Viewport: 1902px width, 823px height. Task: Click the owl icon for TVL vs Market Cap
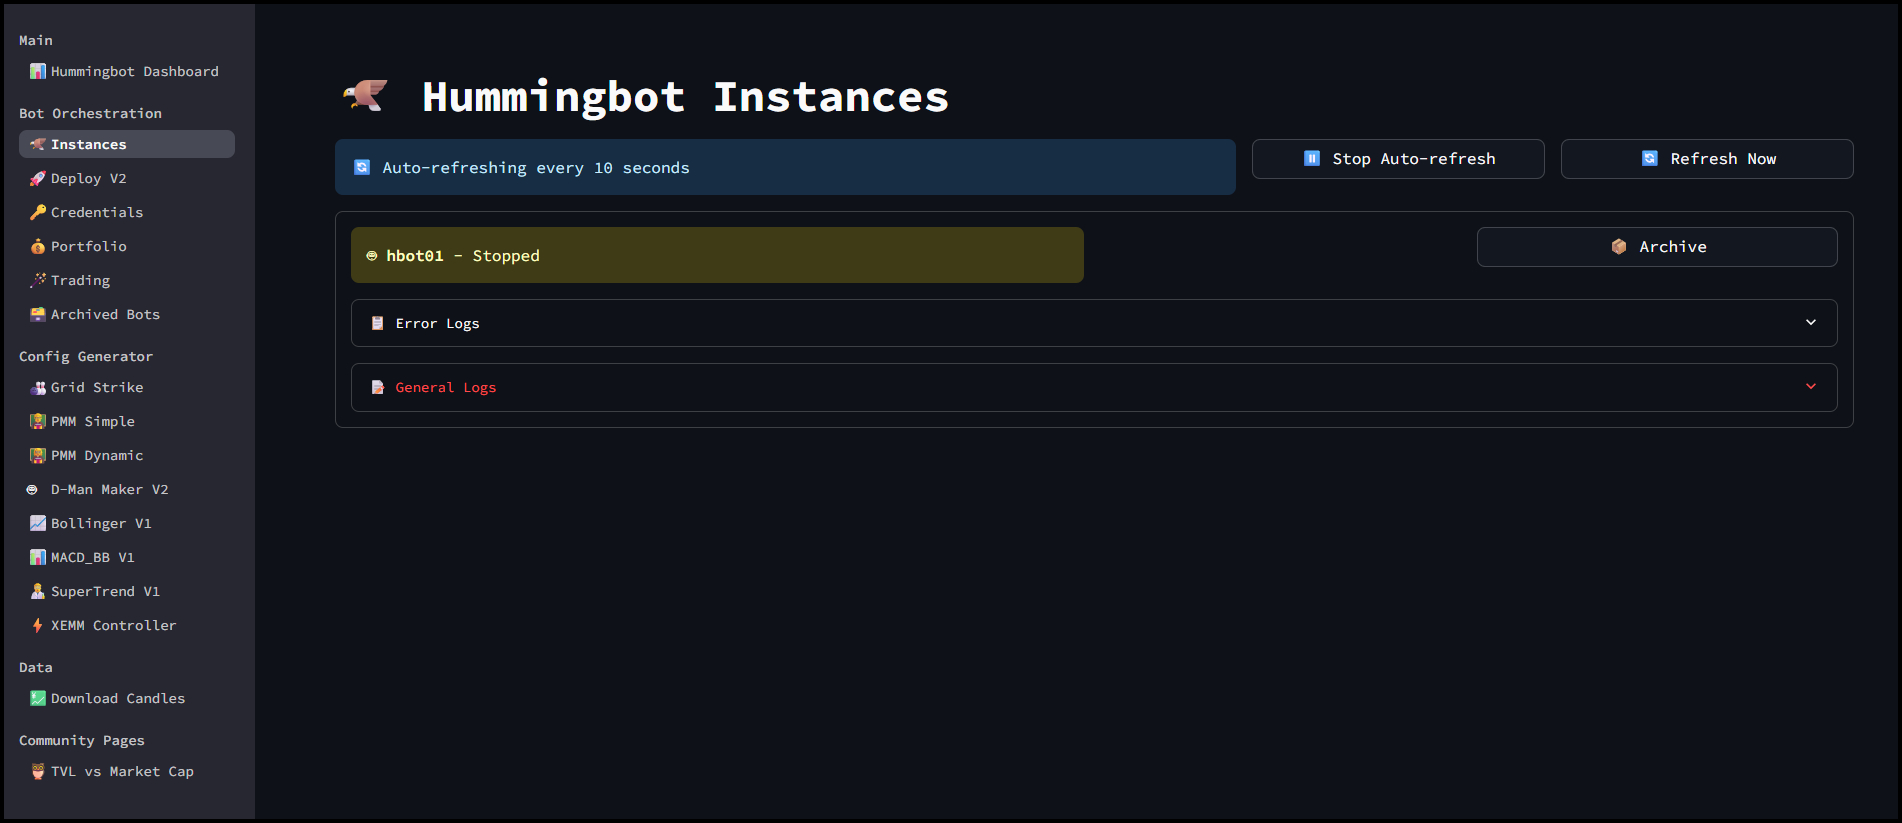coord(38,771)
